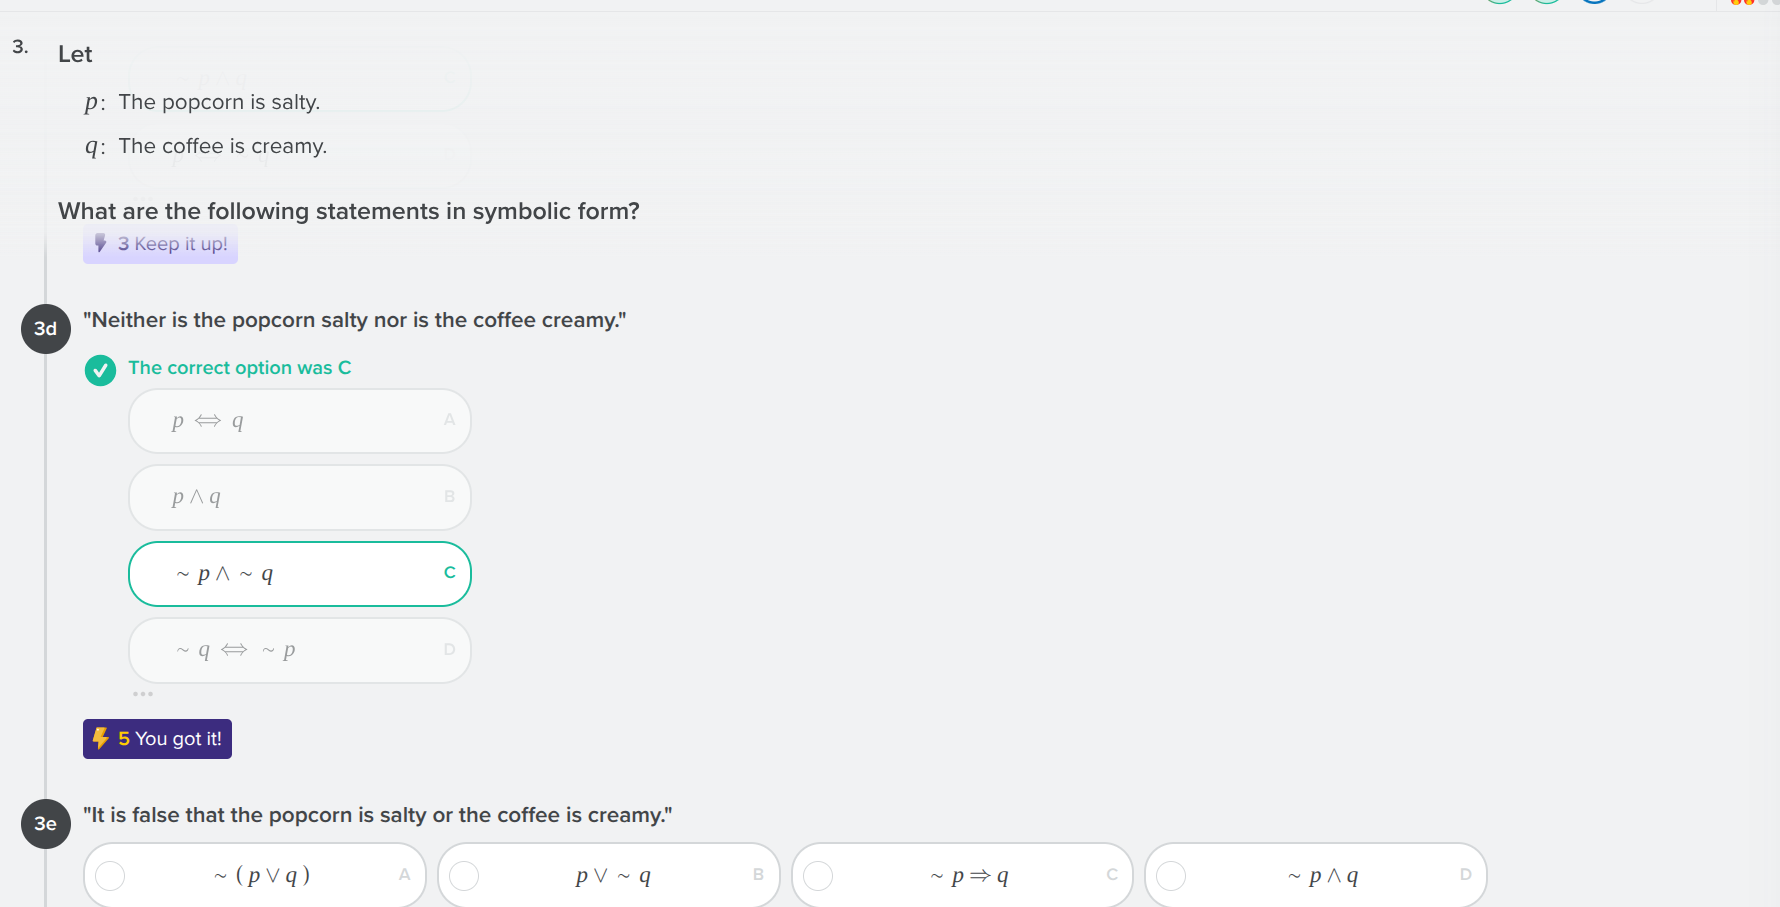This screenshot has height=907, width=1780.
Task: Click the '5 You got it!' reward badge
Action: click(x=157, y=738)
